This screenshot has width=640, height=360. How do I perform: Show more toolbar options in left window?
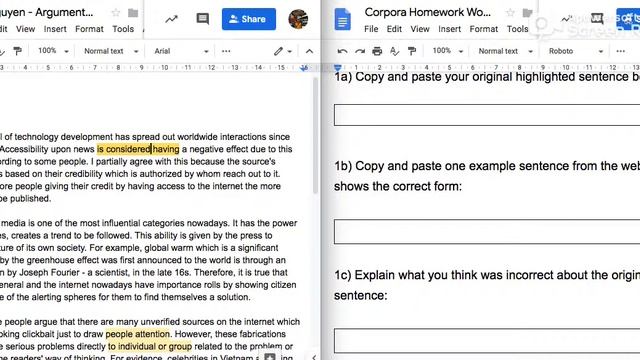[226, 51]
